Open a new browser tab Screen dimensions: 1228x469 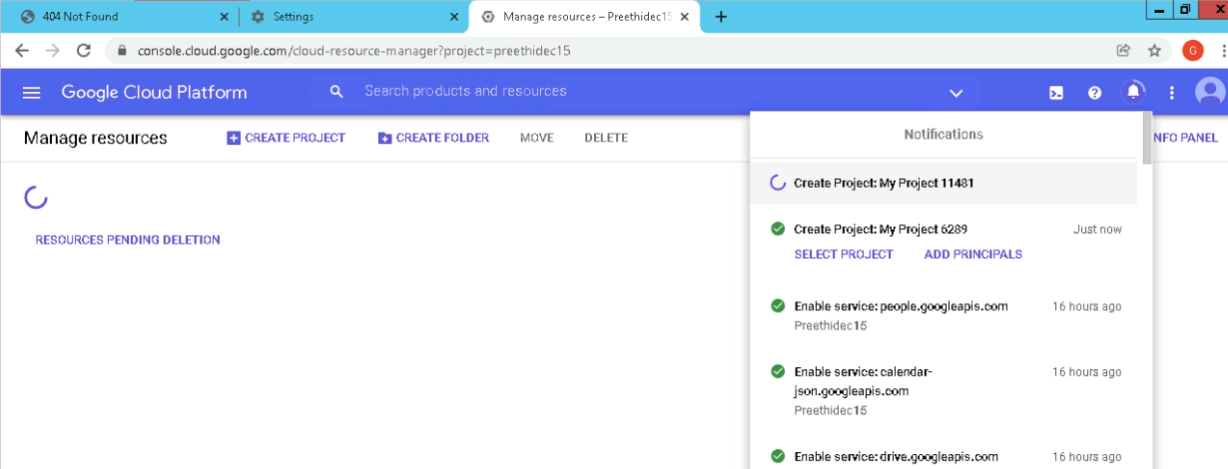pyautogui.click(x=721, y=17)
